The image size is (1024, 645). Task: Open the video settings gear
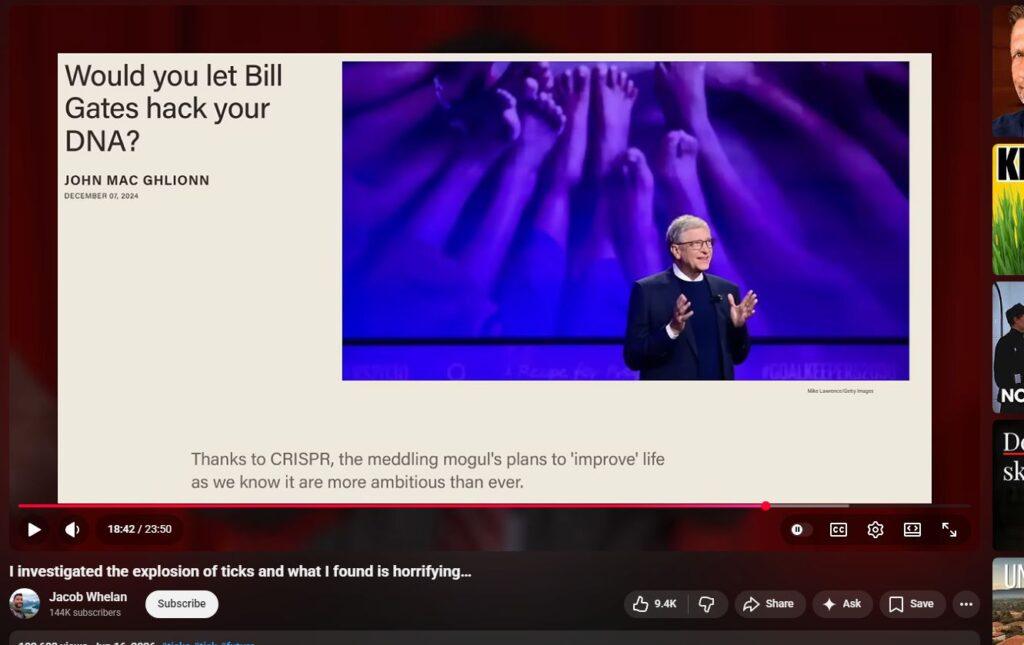(x=875, y=529)
